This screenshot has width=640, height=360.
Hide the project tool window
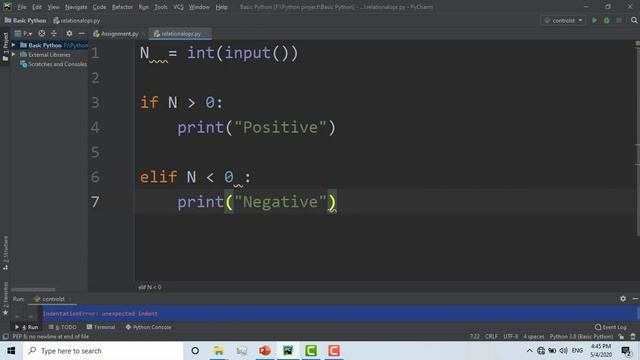pyautogui.click(x=81, y=33)
